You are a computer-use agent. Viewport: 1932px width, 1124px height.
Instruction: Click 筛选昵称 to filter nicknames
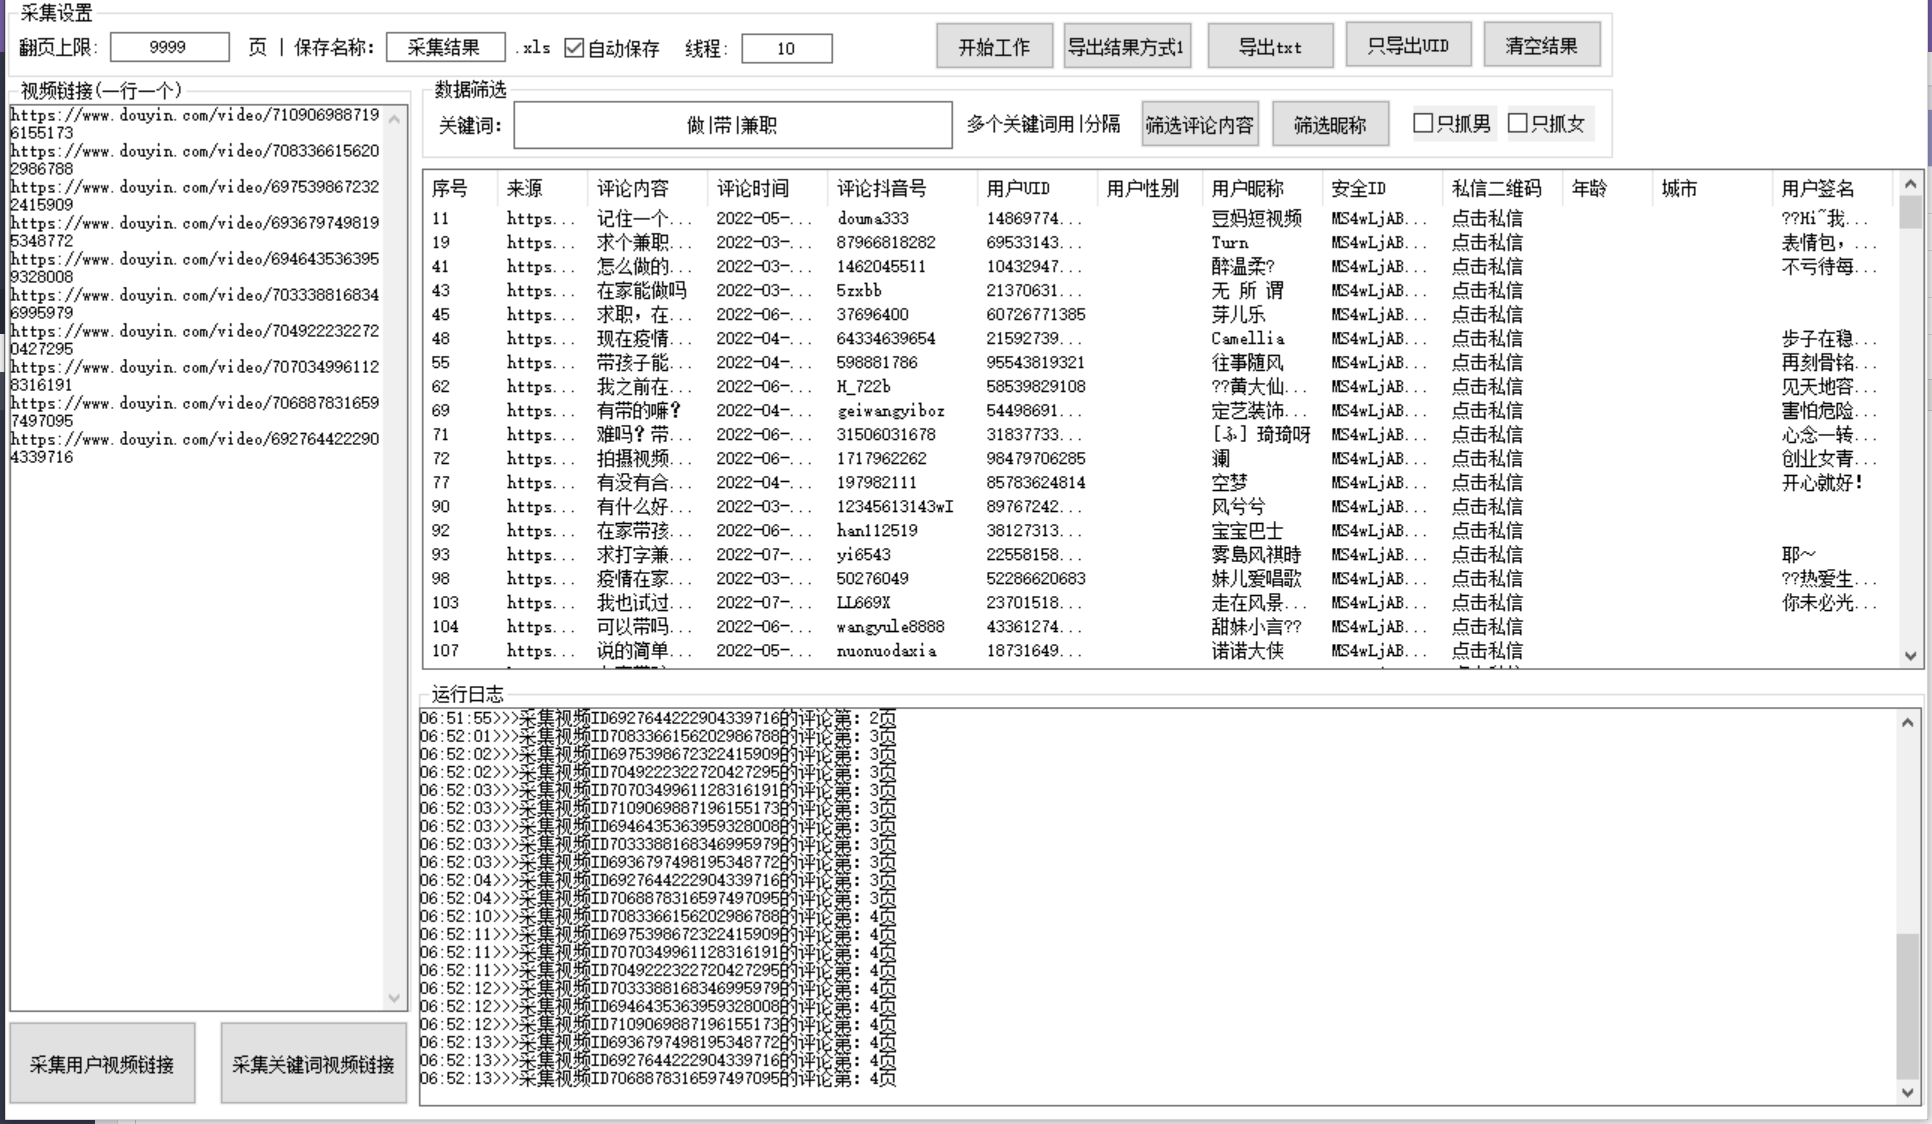pos(1330,123)
